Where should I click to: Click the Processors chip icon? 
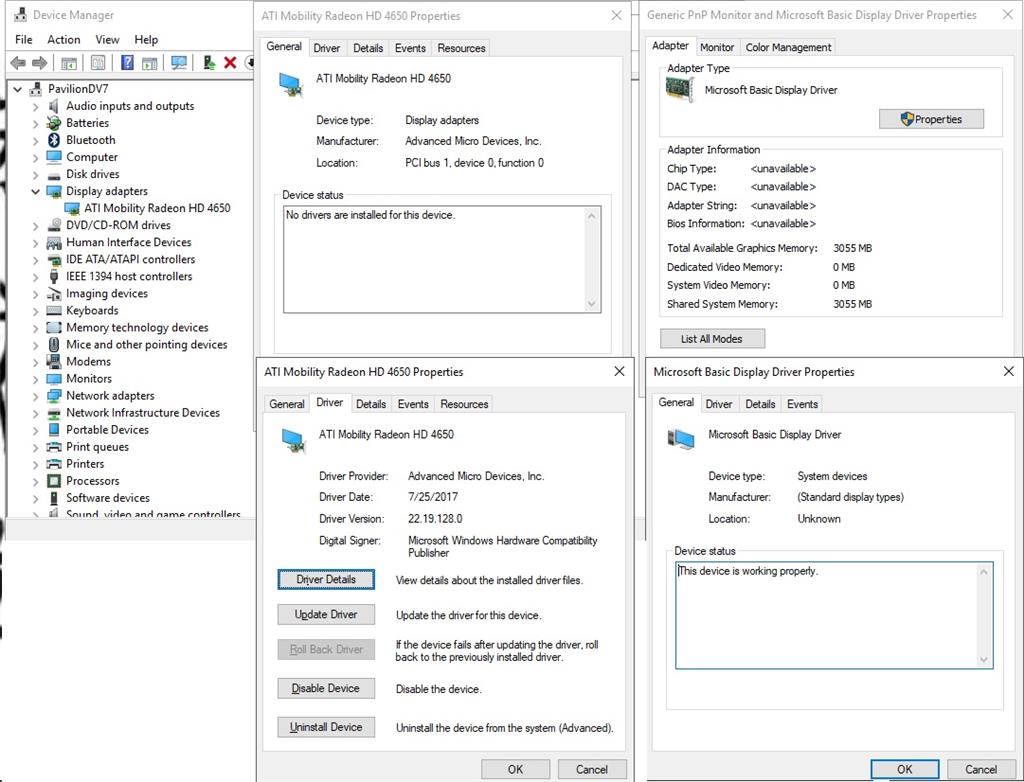54,481
